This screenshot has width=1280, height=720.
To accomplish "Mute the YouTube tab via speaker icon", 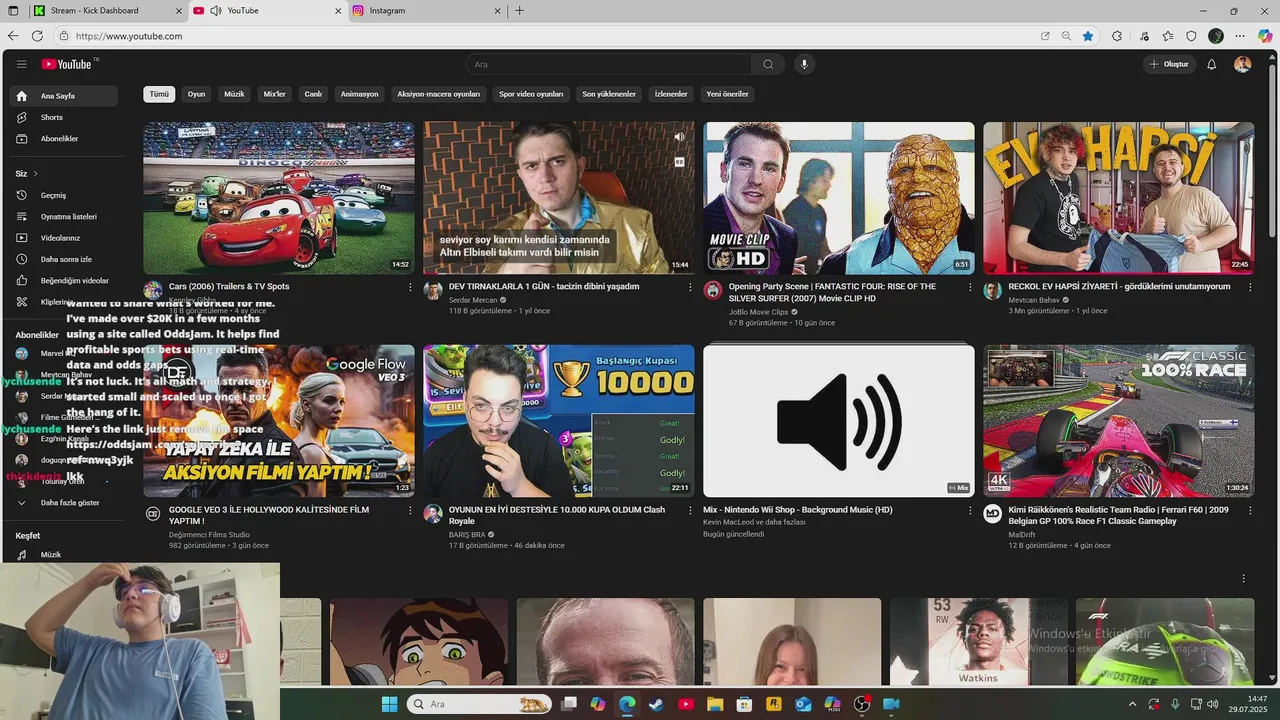I will pos(214,10).
